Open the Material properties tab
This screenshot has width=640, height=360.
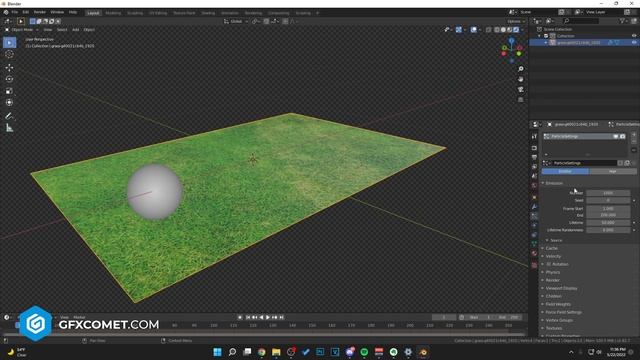(534, 253)
